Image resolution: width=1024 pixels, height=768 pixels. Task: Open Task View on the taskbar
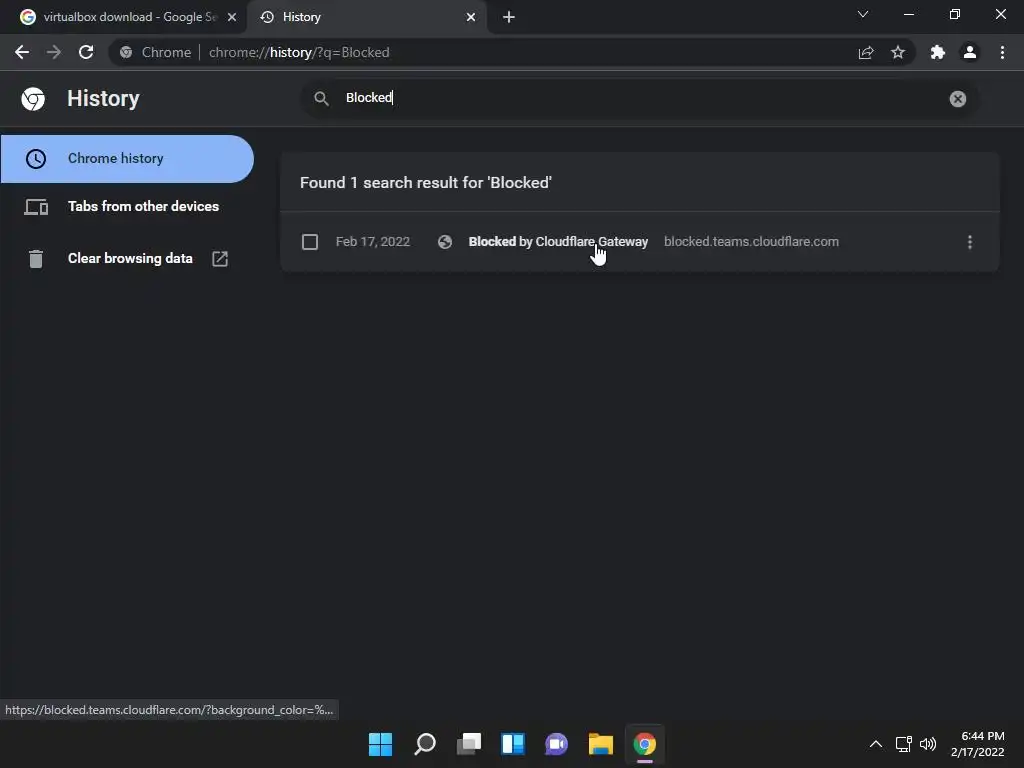469,744
